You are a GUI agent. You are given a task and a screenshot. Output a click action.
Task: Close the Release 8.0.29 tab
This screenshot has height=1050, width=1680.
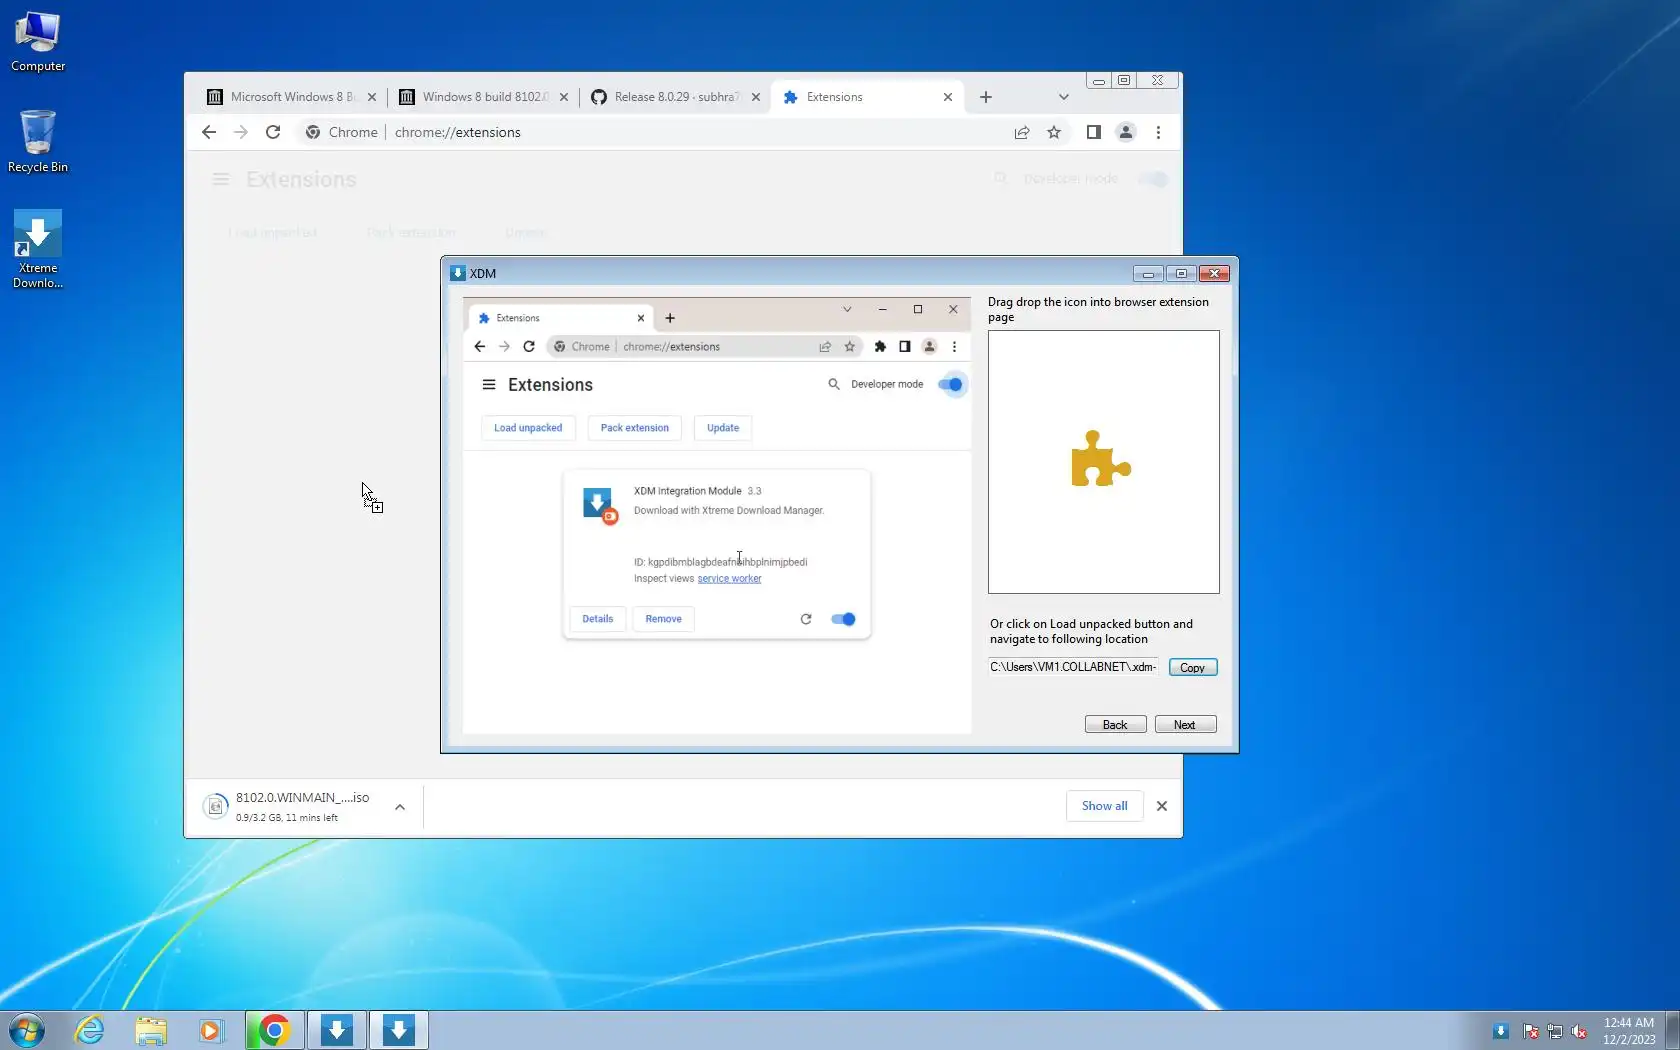(x=756, y=97)
